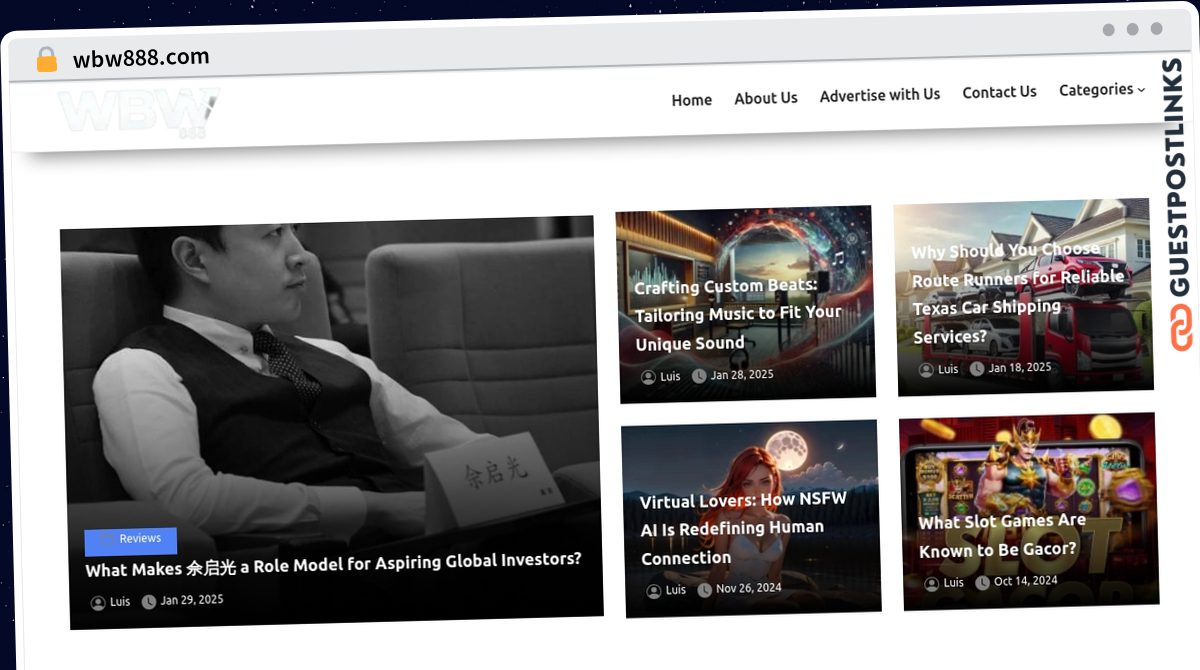Open Virtual Lovers NSFW AI article title
The width and height of the screenshot is (1200, 670).
point(744,528)
